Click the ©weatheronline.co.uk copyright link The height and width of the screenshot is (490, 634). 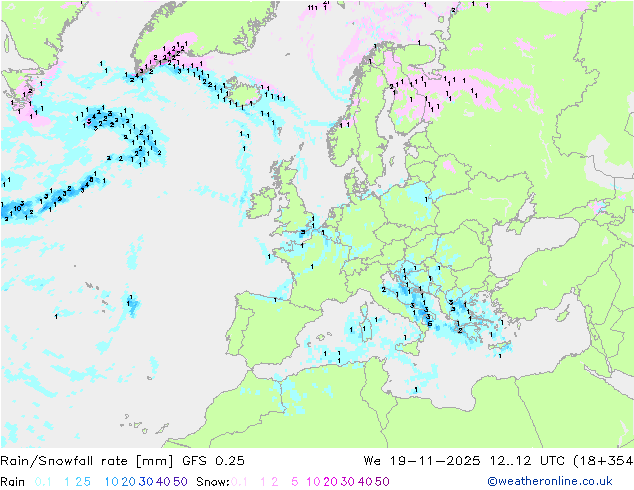coord(550,481)
